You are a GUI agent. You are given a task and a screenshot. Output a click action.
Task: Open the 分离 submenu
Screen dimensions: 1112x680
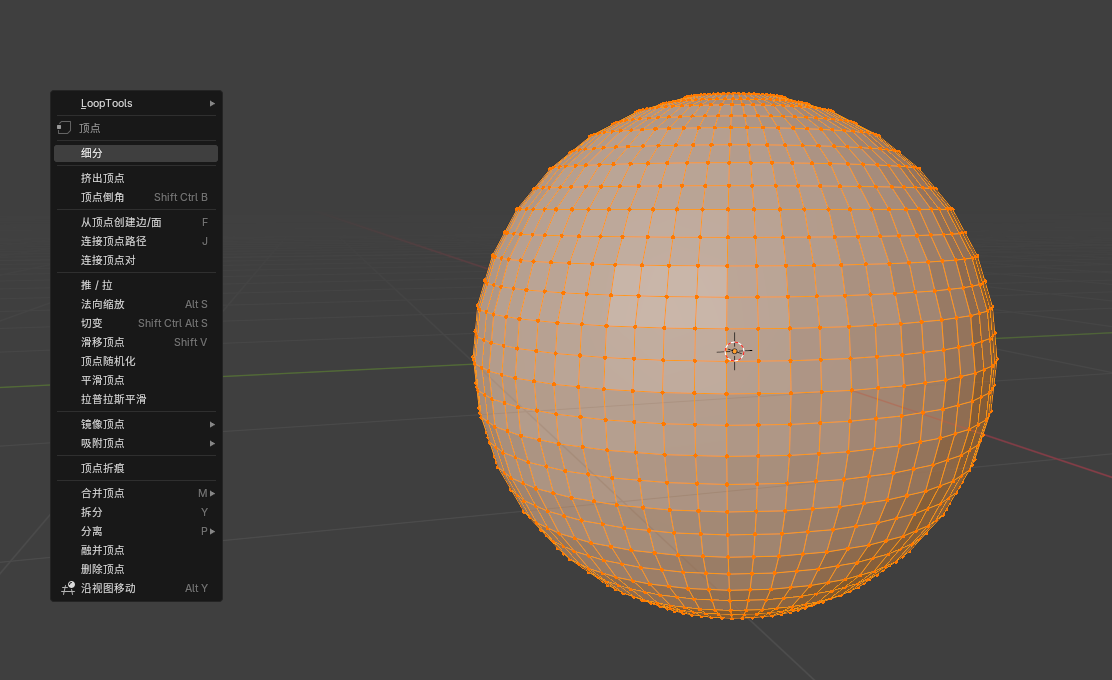point(136,531)
